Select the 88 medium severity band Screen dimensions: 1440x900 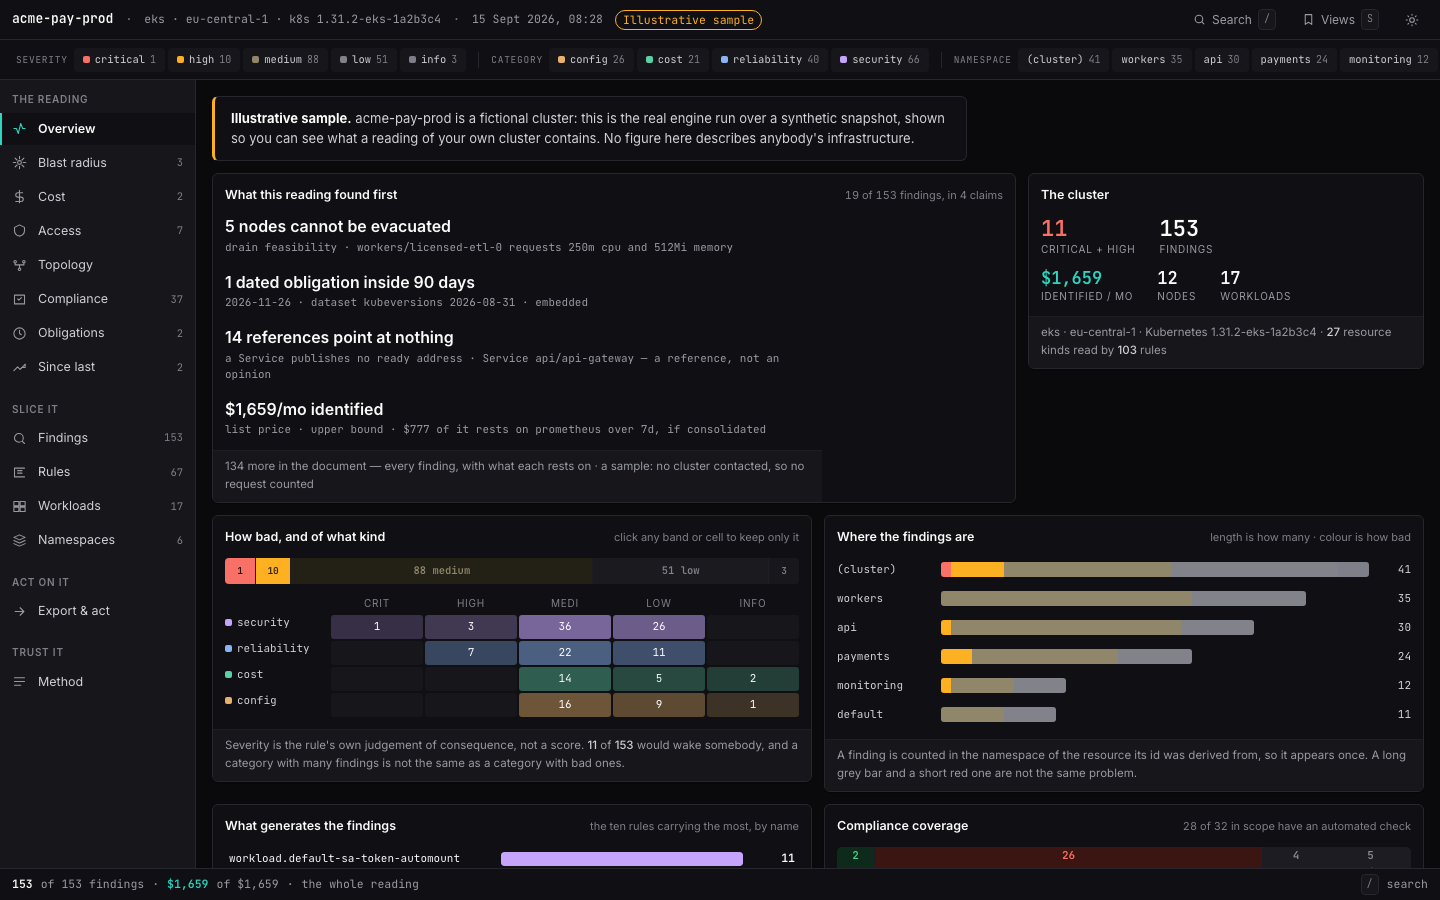(441, 571)
